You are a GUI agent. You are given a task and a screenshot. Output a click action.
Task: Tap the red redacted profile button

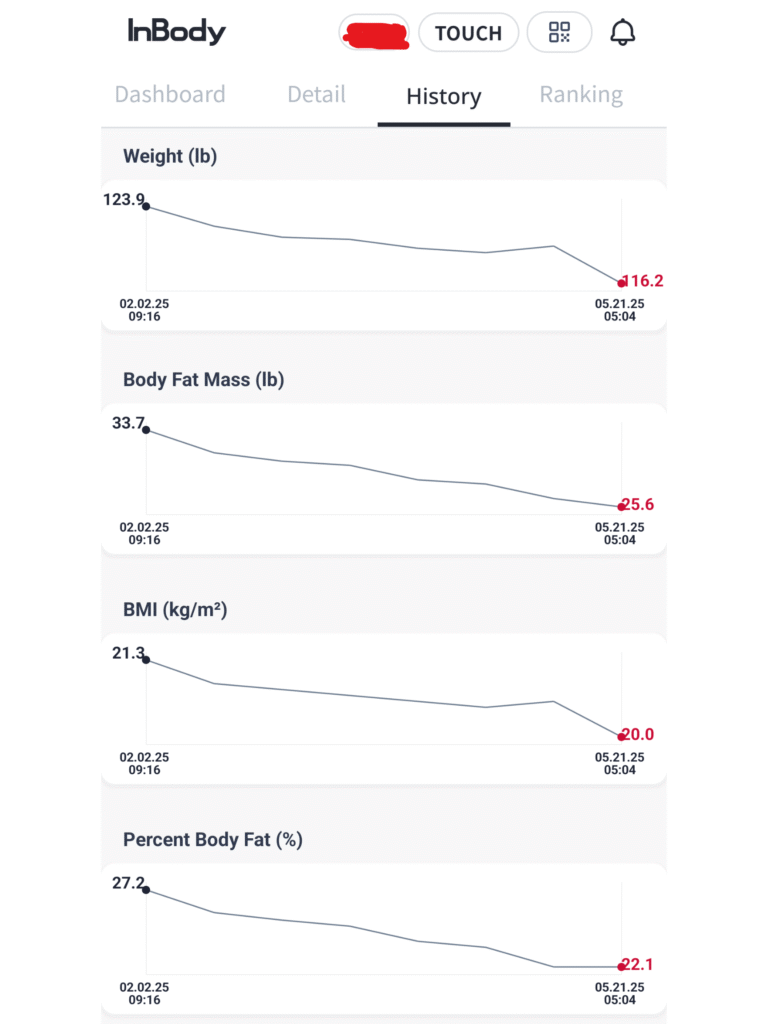375,33
